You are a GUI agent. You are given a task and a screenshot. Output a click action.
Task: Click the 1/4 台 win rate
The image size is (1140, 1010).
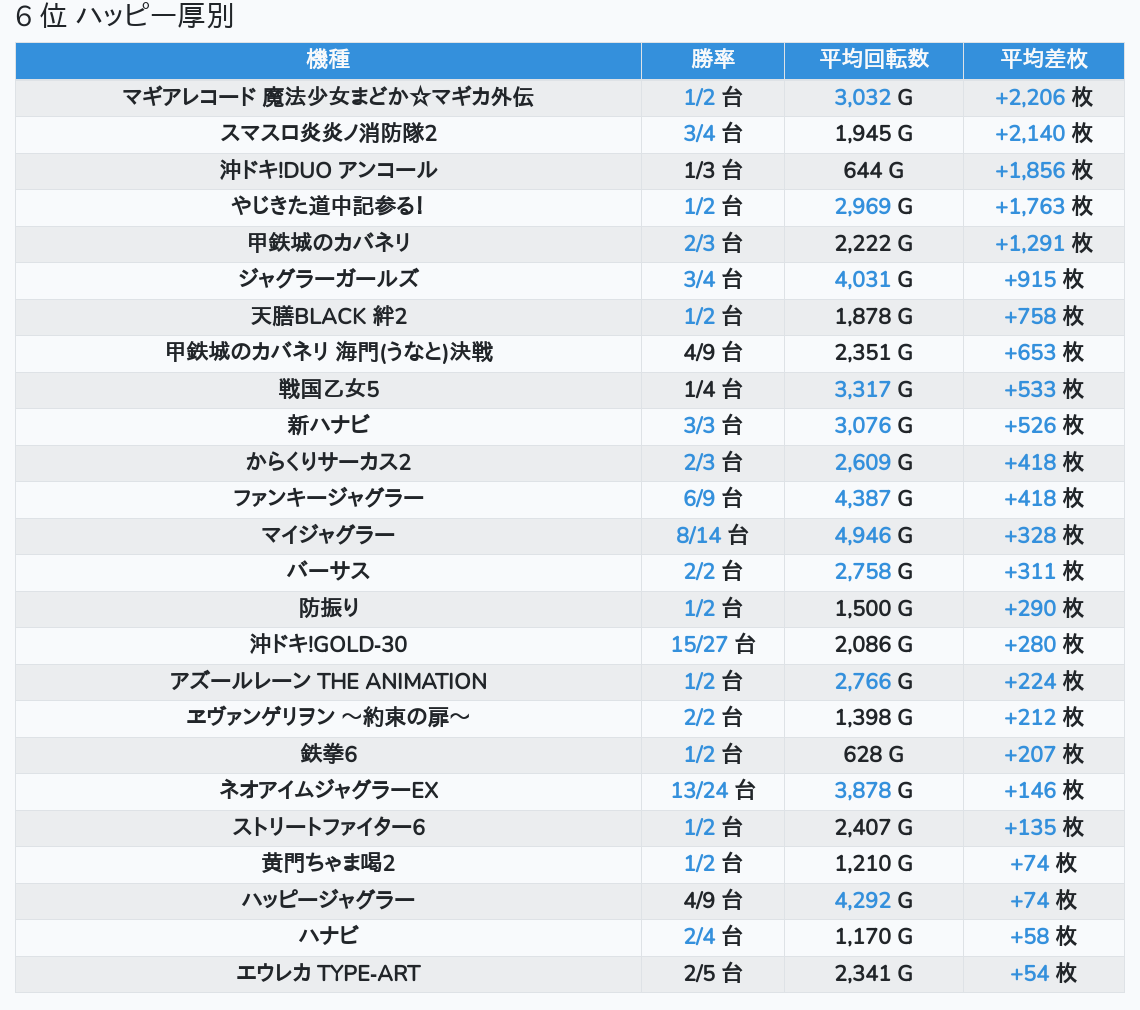click(712, 389)
